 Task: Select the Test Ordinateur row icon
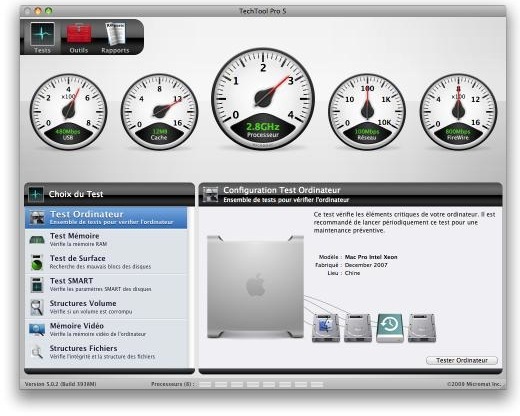[x=37, y=217]
